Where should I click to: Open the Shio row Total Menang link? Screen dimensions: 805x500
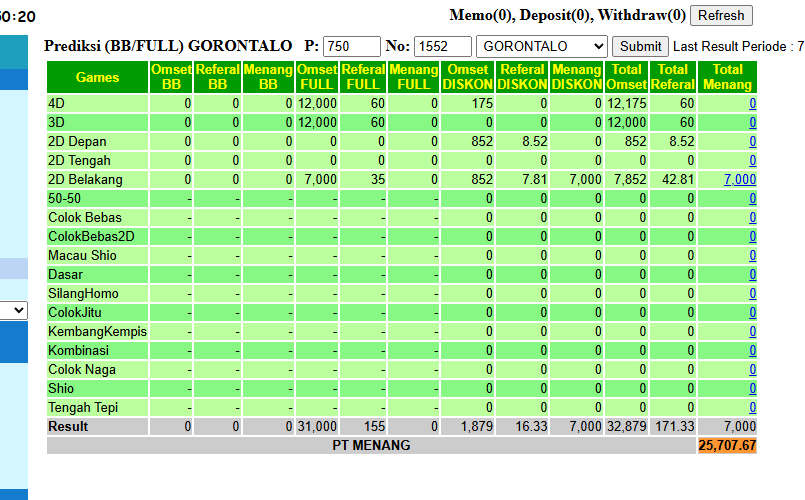pyautogui.click(x=753, y=388)
